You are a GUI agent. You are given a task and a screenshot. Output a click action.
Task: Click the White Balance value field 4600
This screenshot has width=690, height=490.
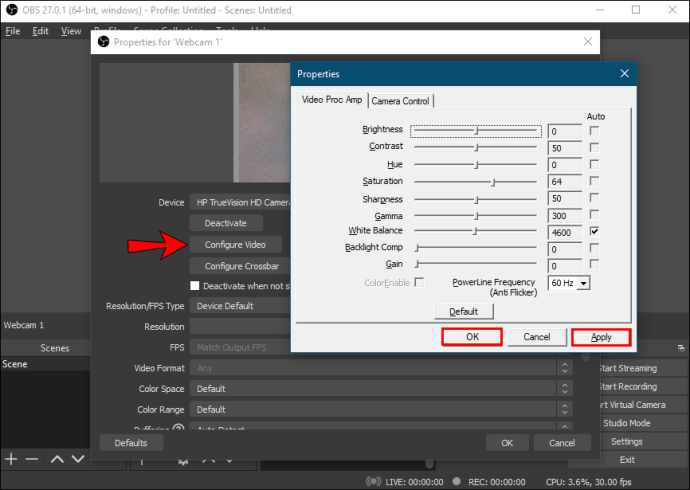coord(565,233)
